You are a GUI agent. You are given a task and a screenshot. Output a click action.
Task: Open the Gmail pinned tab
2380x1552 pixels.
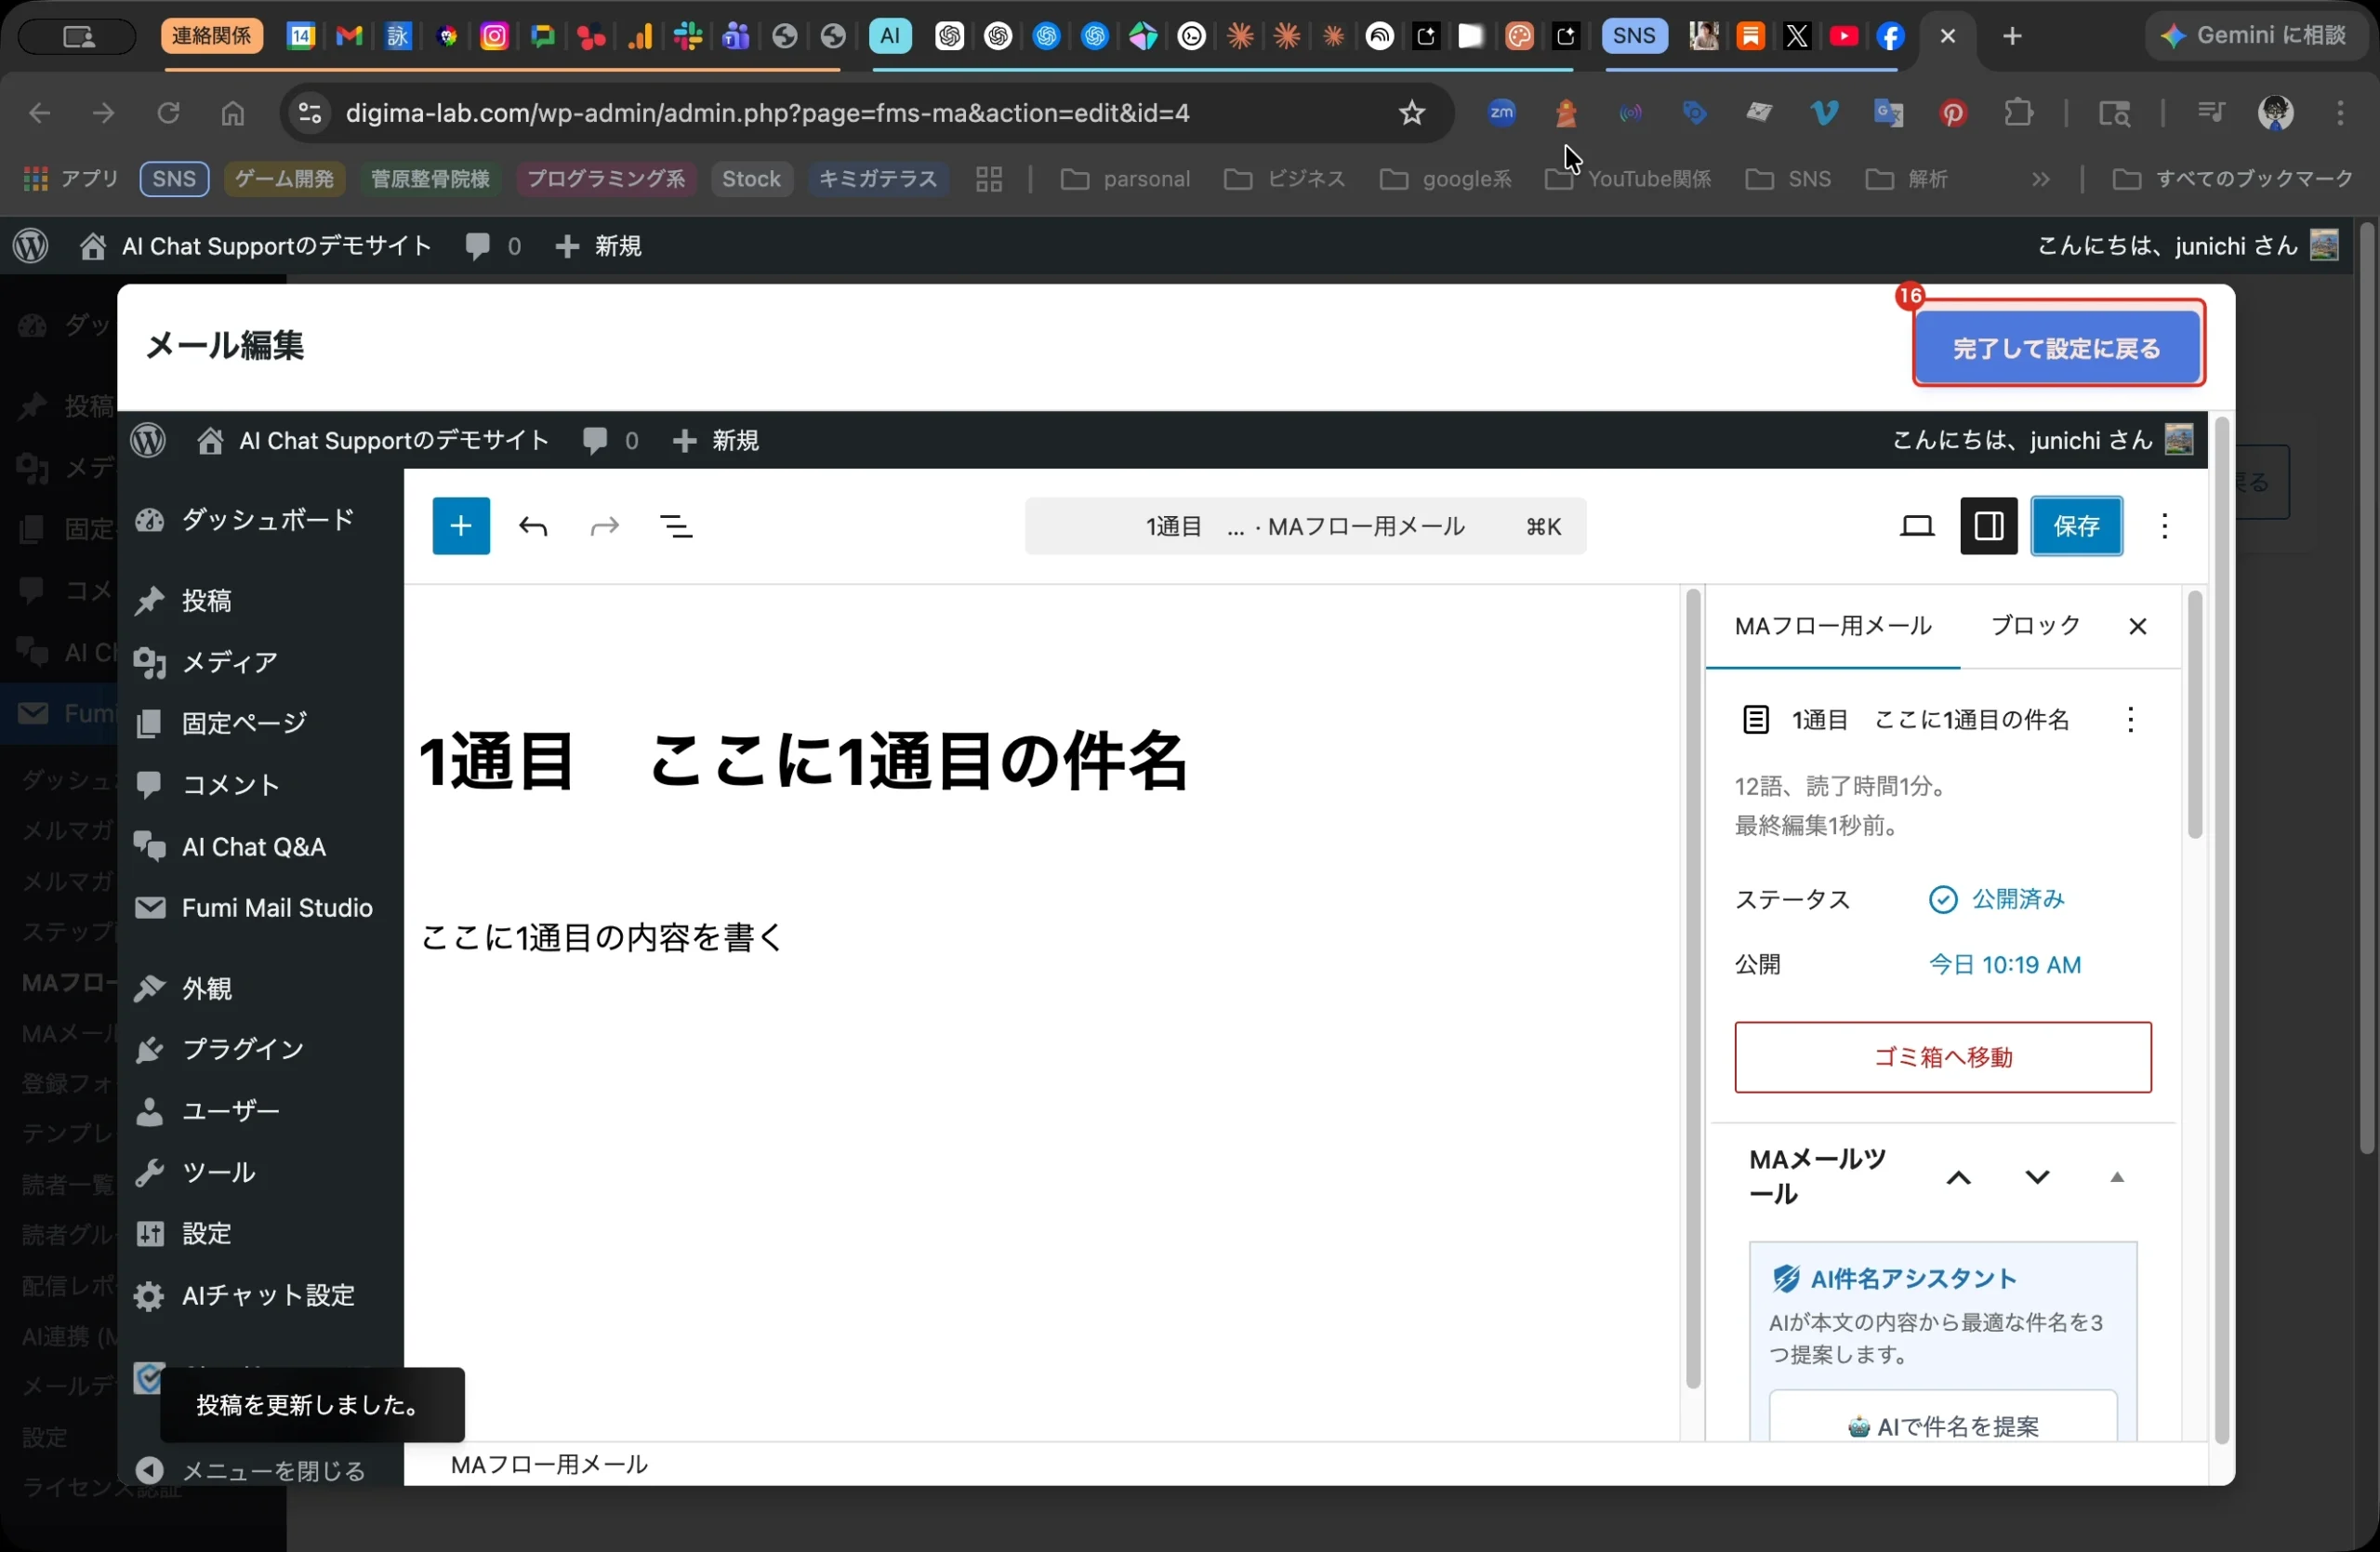point(349,37)
